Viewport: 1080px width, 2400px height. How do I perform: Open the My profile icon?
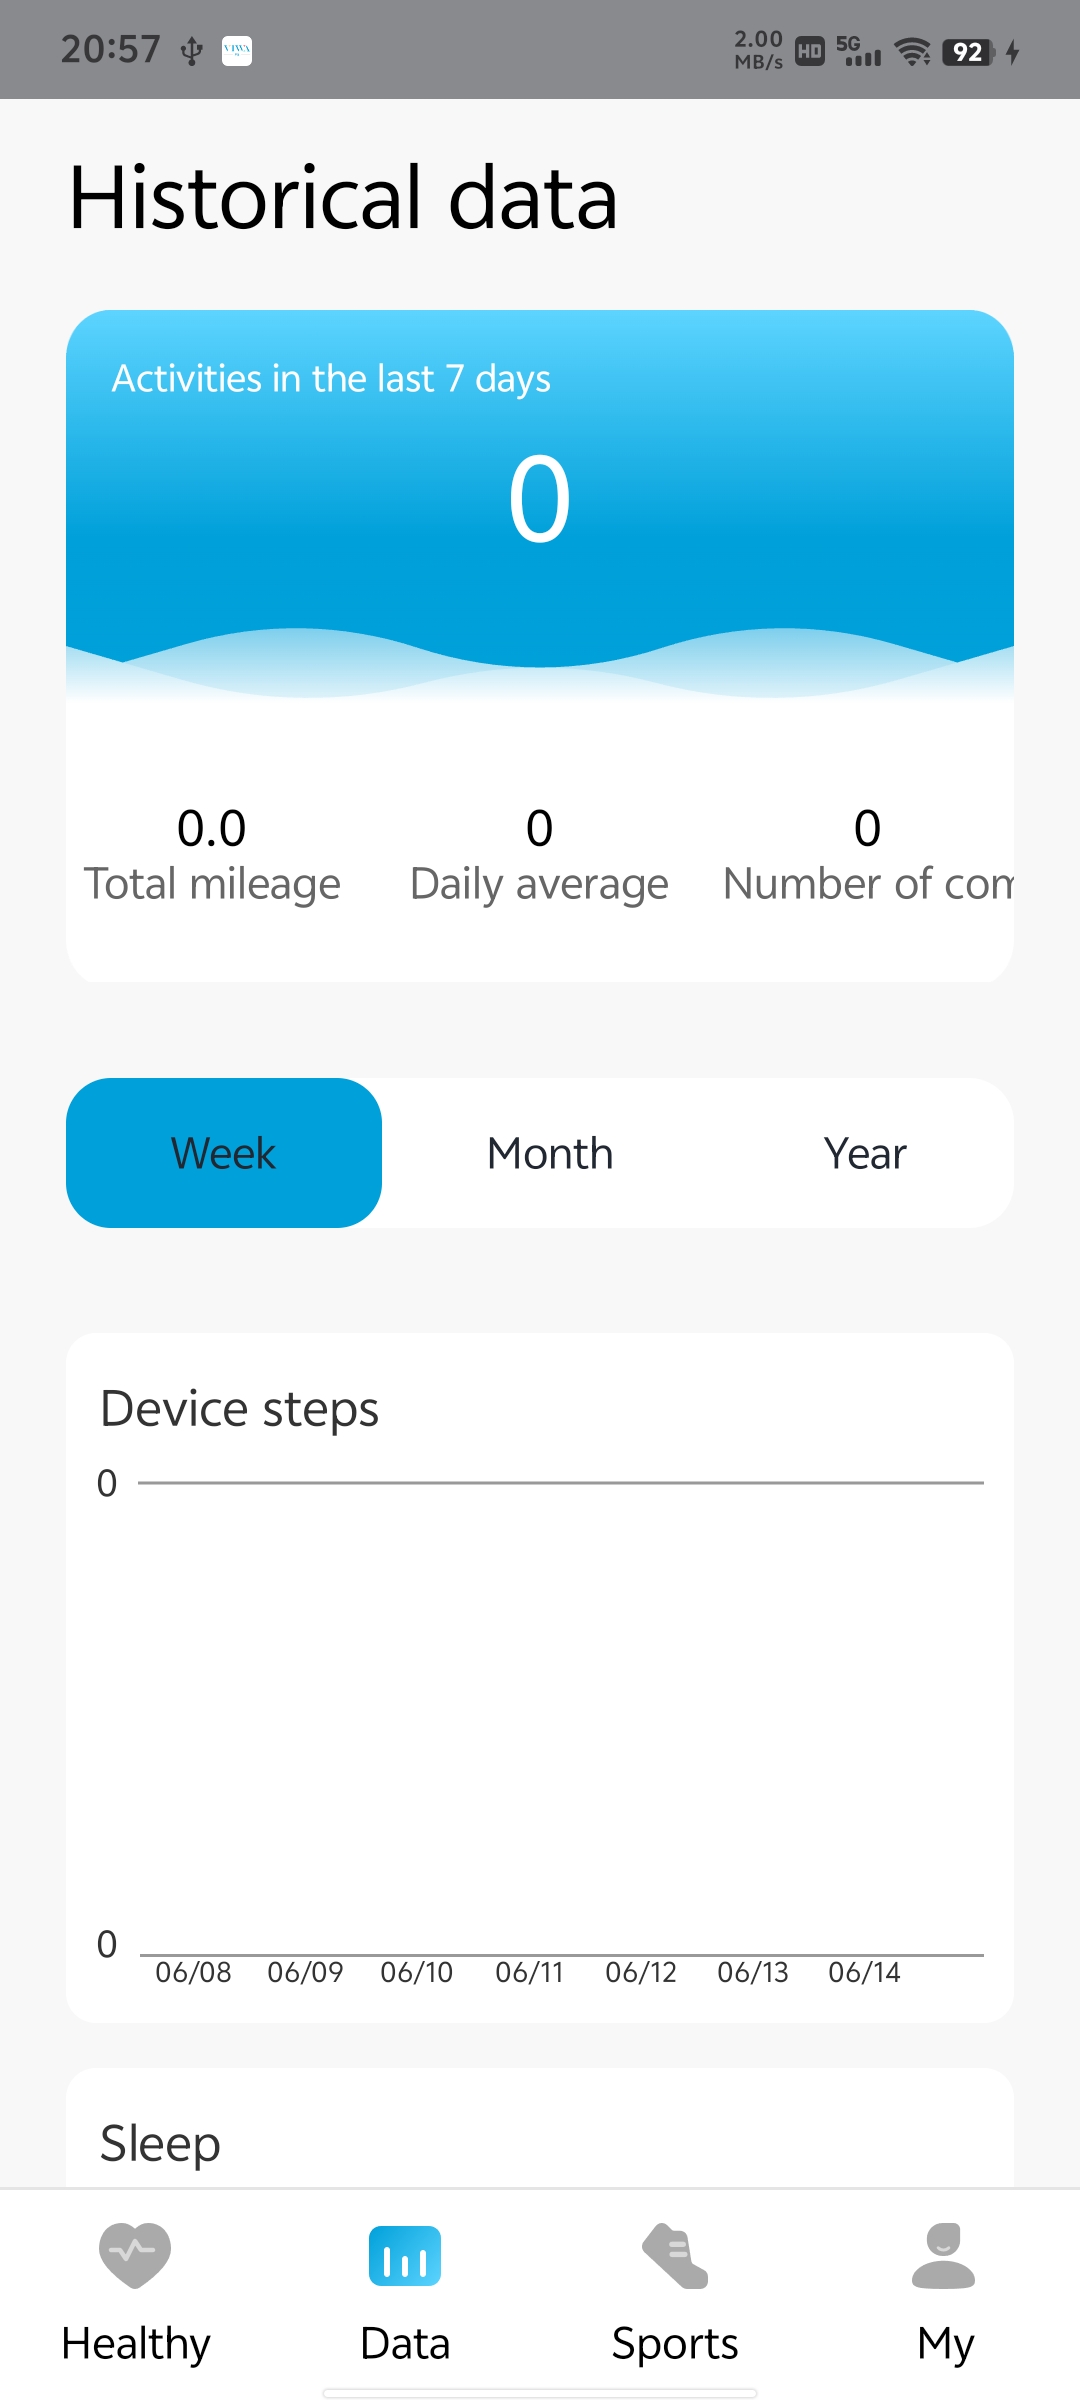pyautogui.click(x=944, y=2256)
